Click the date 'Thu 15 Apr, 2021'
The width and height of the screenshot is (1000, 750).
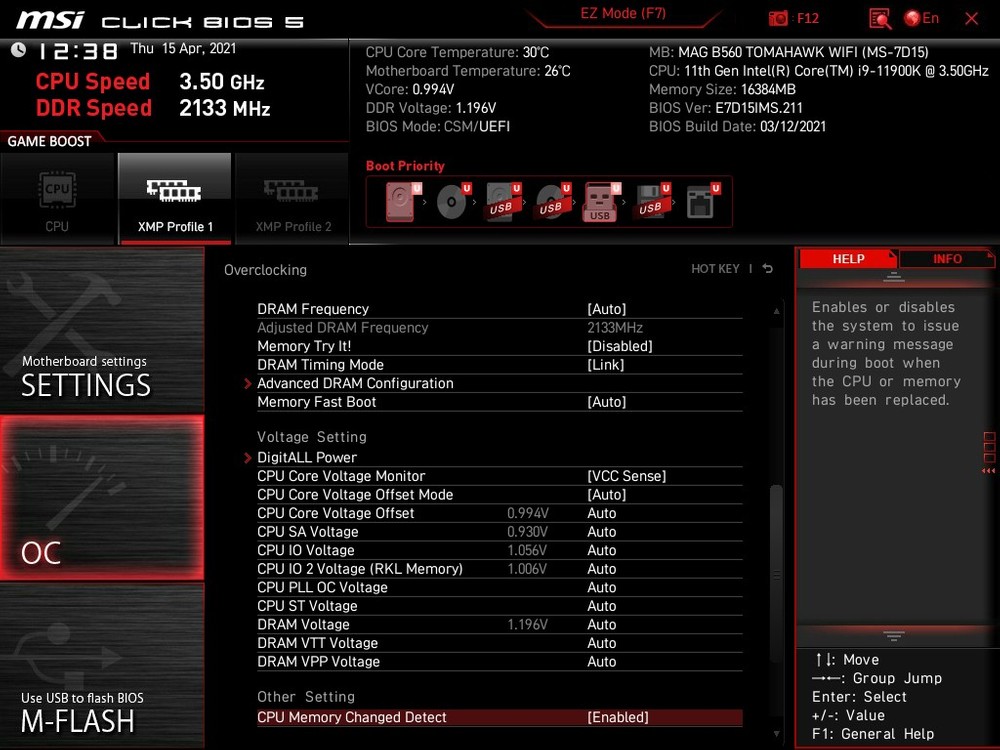click(183, 48)
